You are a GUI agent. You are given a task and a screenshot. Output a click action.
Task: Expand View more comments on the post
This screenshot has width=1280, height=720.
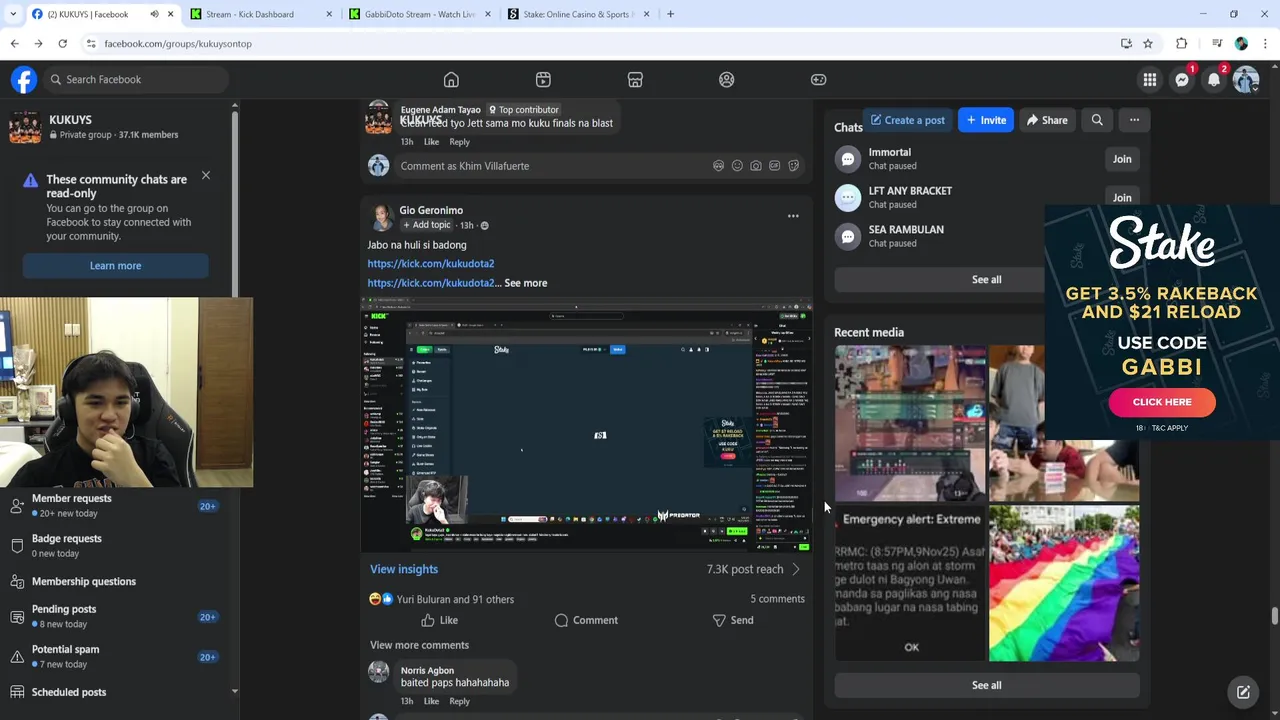pos(419,645)
